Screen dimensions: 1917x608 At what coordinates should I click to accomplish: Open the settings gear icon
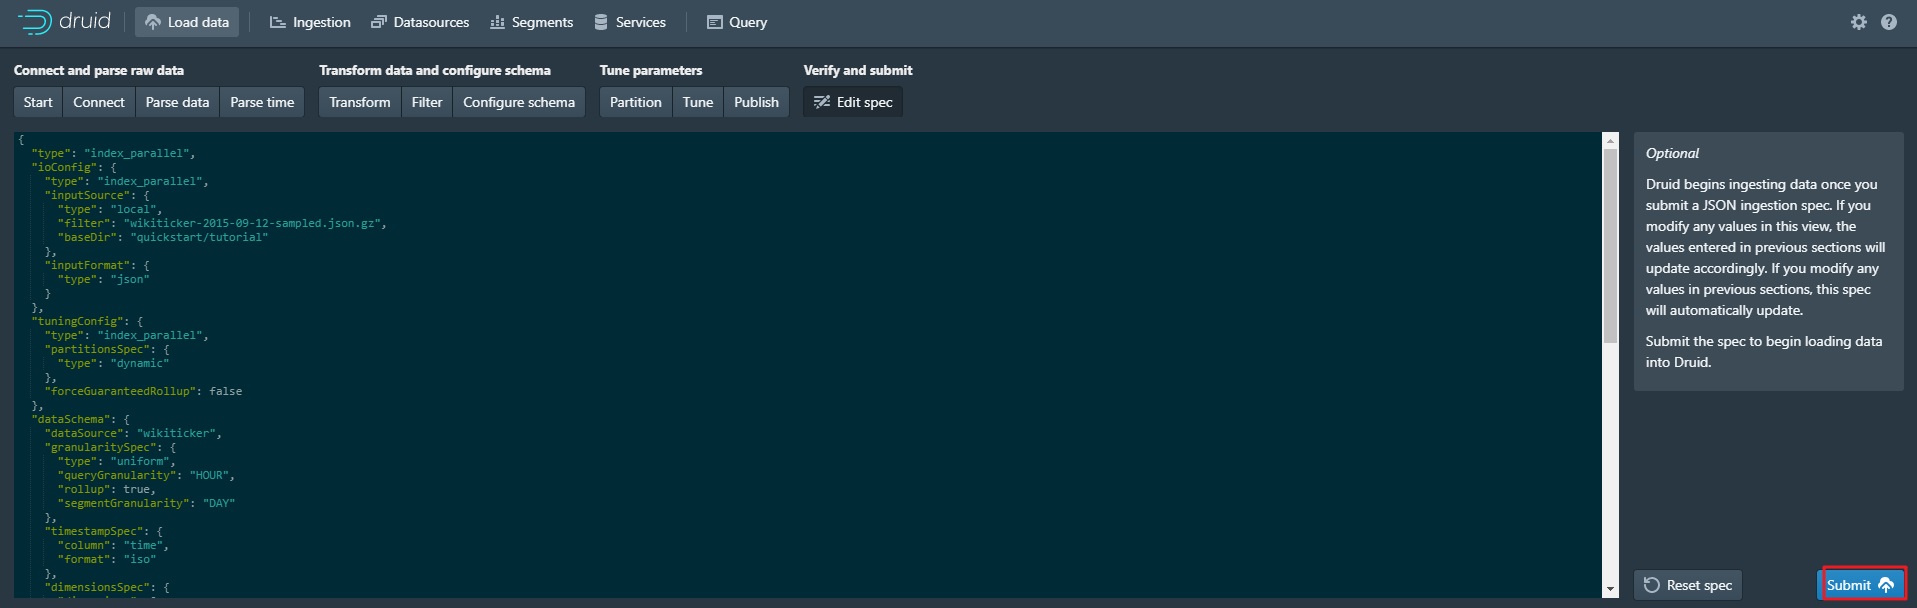point(1858,22)
